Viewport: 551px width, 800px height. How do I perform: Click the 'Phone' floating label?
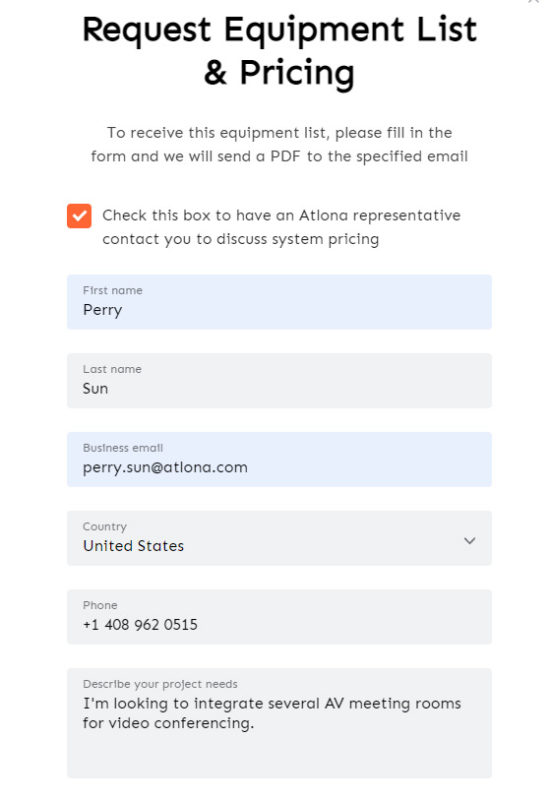[100, 605]
